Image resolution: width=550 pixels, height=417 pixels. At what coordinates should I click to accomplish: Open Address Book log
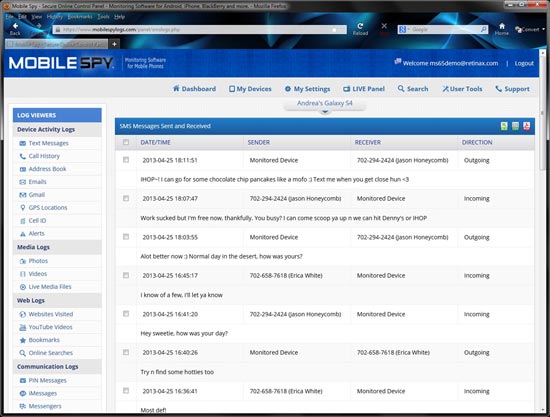pos(47,169)
